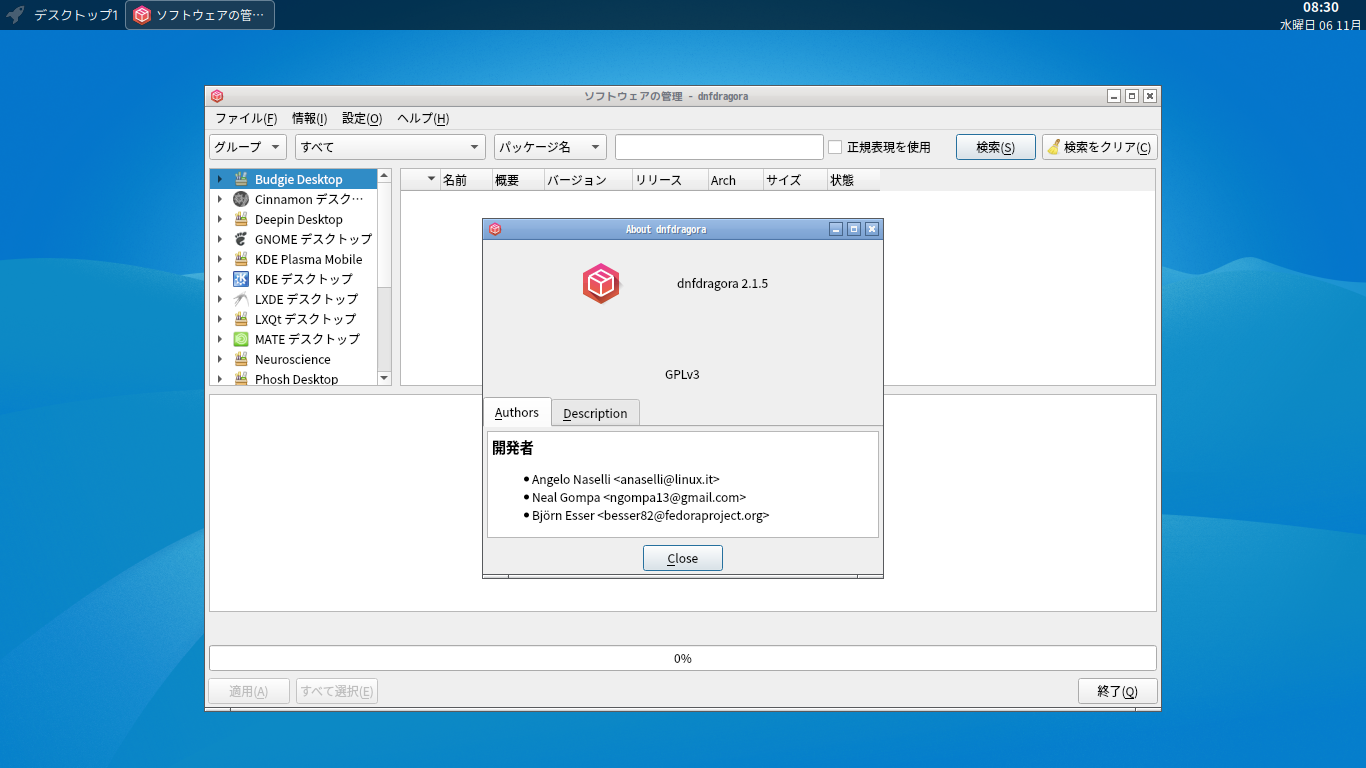
Task: Click the 検索 search button
Action: point(995,147)
